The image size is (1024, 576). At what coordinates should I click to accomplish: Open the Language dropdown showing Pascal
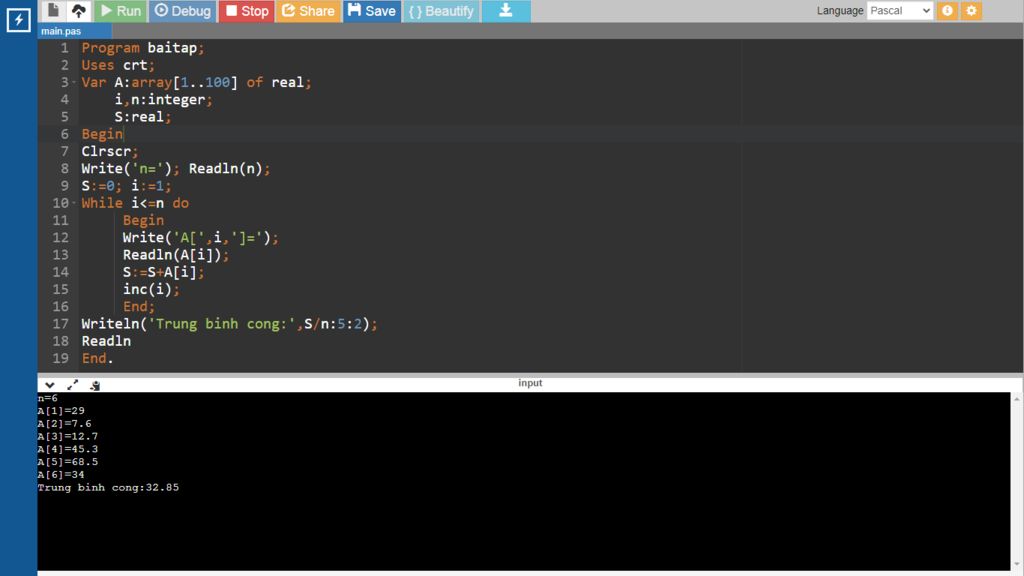(x=899, y=10)
